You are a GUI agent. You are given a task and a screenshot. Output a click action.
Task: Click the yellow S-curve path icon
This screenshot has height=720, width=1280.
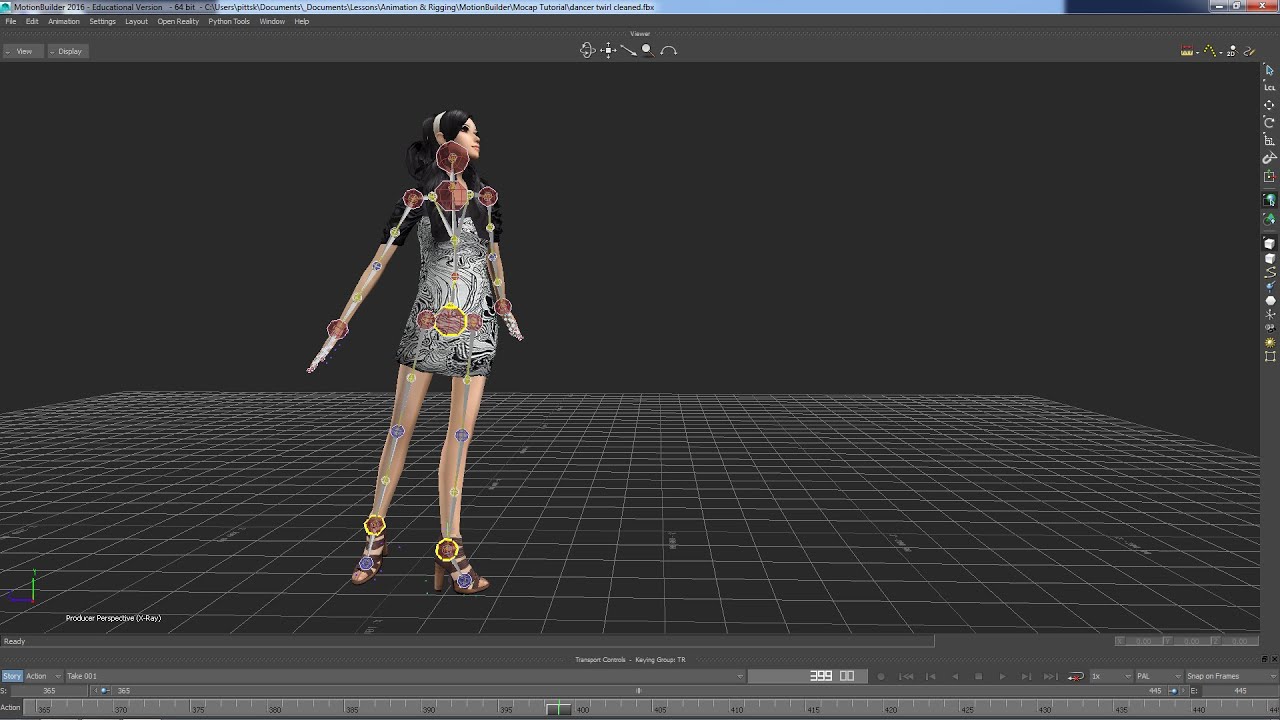(x=1270, y=272)
